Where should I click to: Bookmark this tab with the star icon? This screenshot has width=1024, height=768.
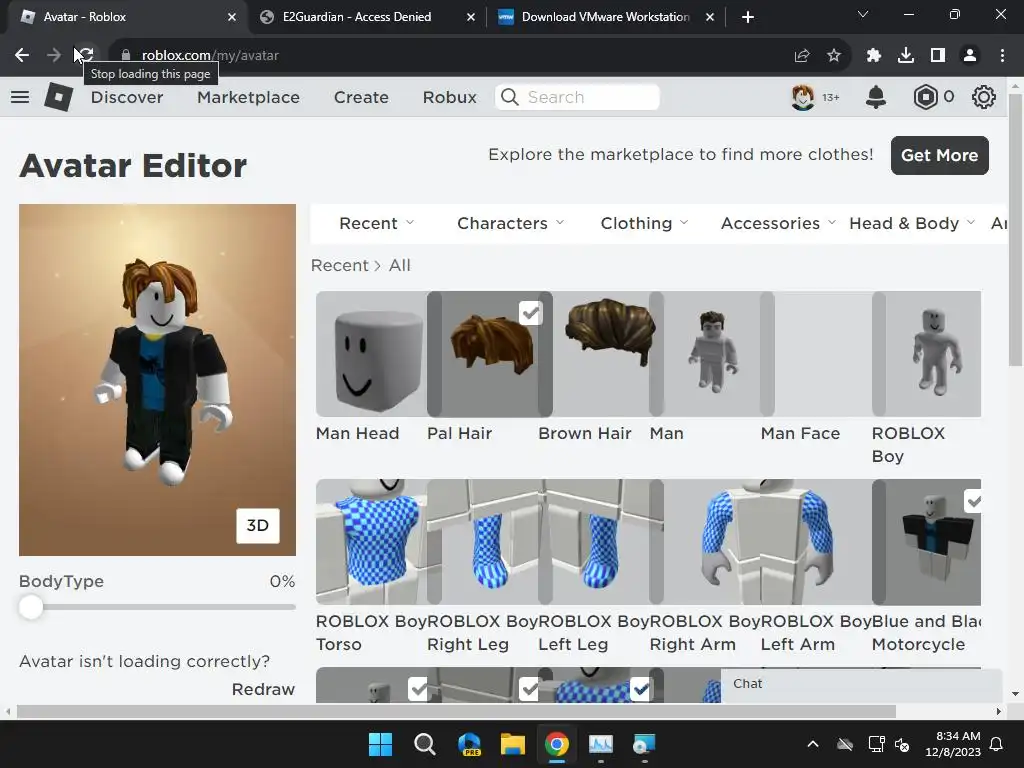pos(834,56)
